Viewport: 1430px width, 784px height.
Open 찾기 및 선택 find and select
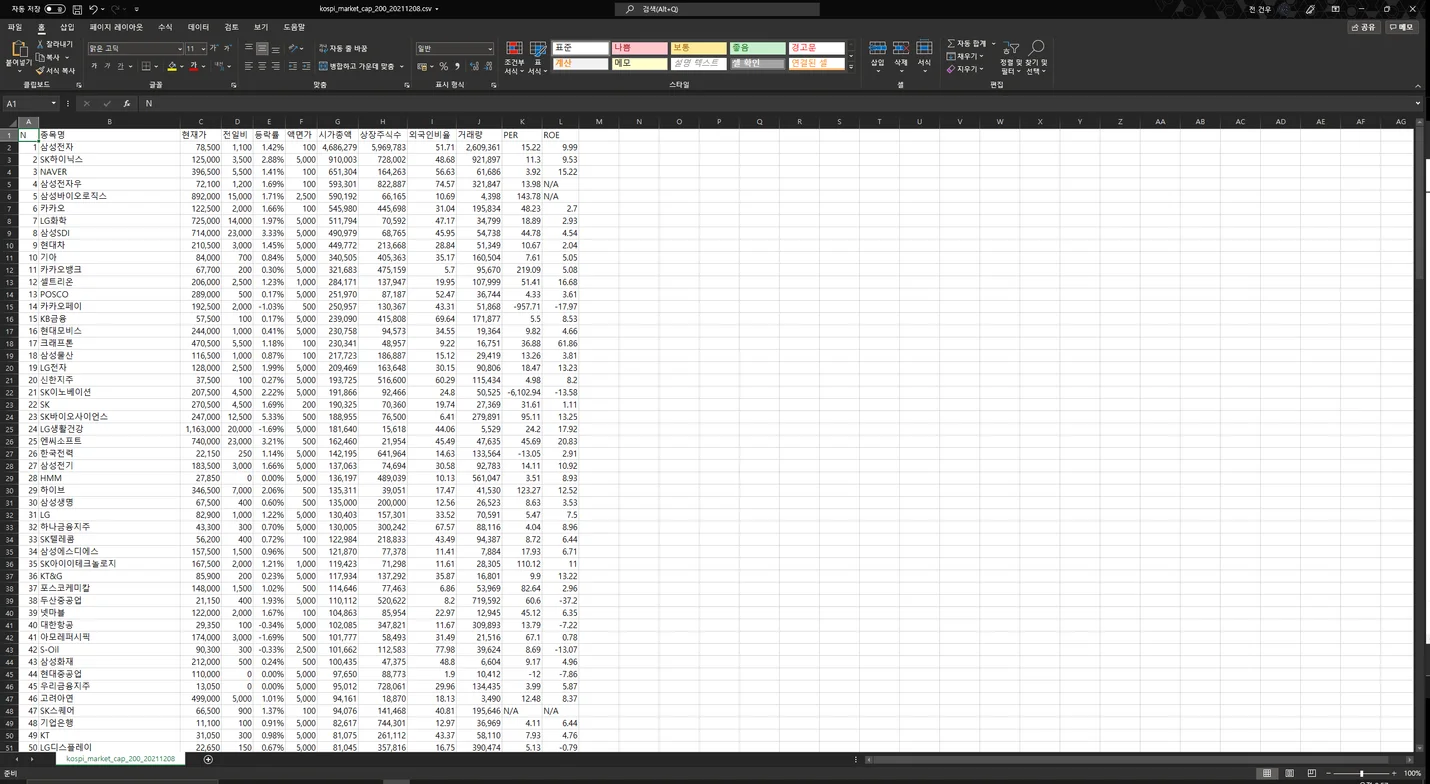(x=1037, y=58)
